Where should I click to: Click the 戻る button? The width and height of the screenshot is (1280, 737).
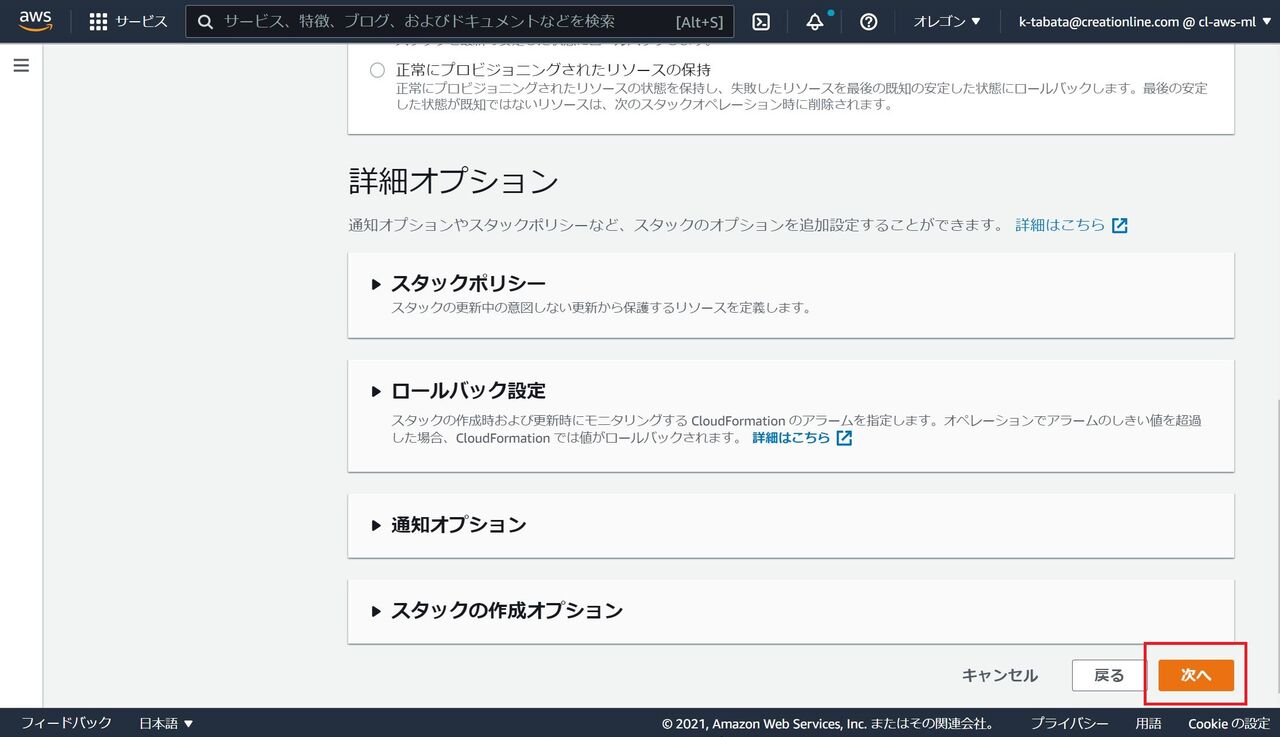click(x=1109, y=676)
